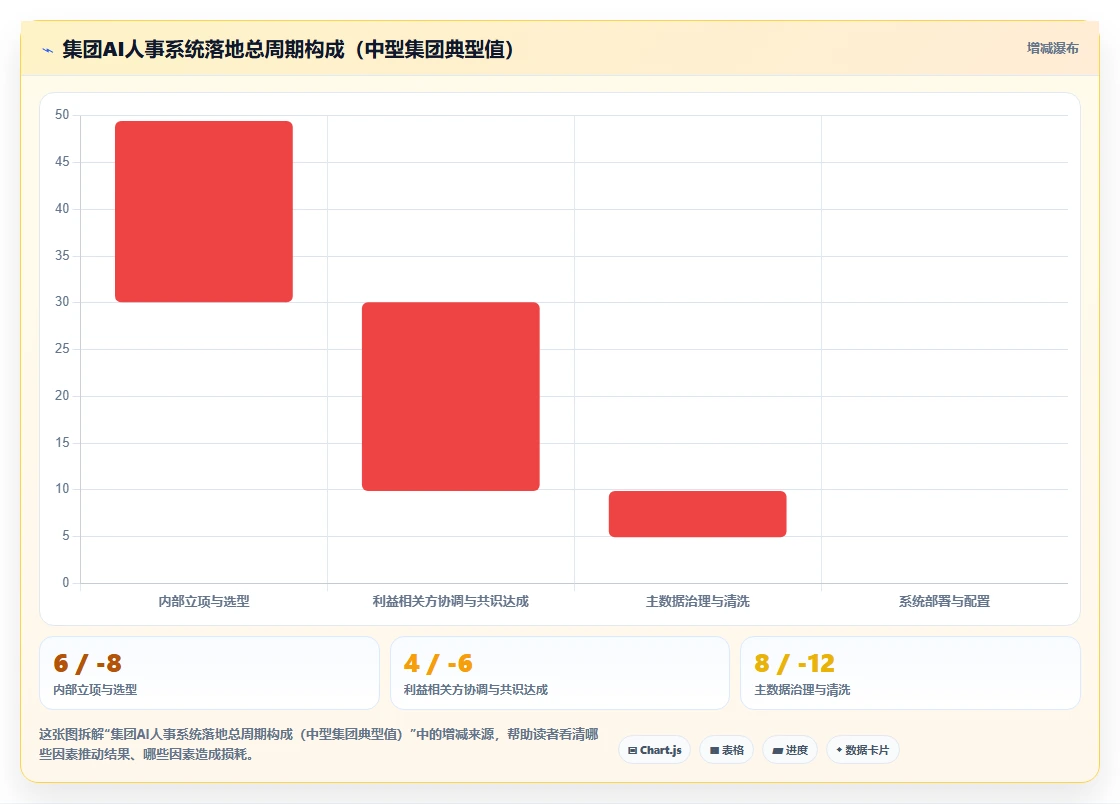The height and width of the screenshot is (804, 1120).
Task: Click the y-axis value 25
Action: [62, 348]
